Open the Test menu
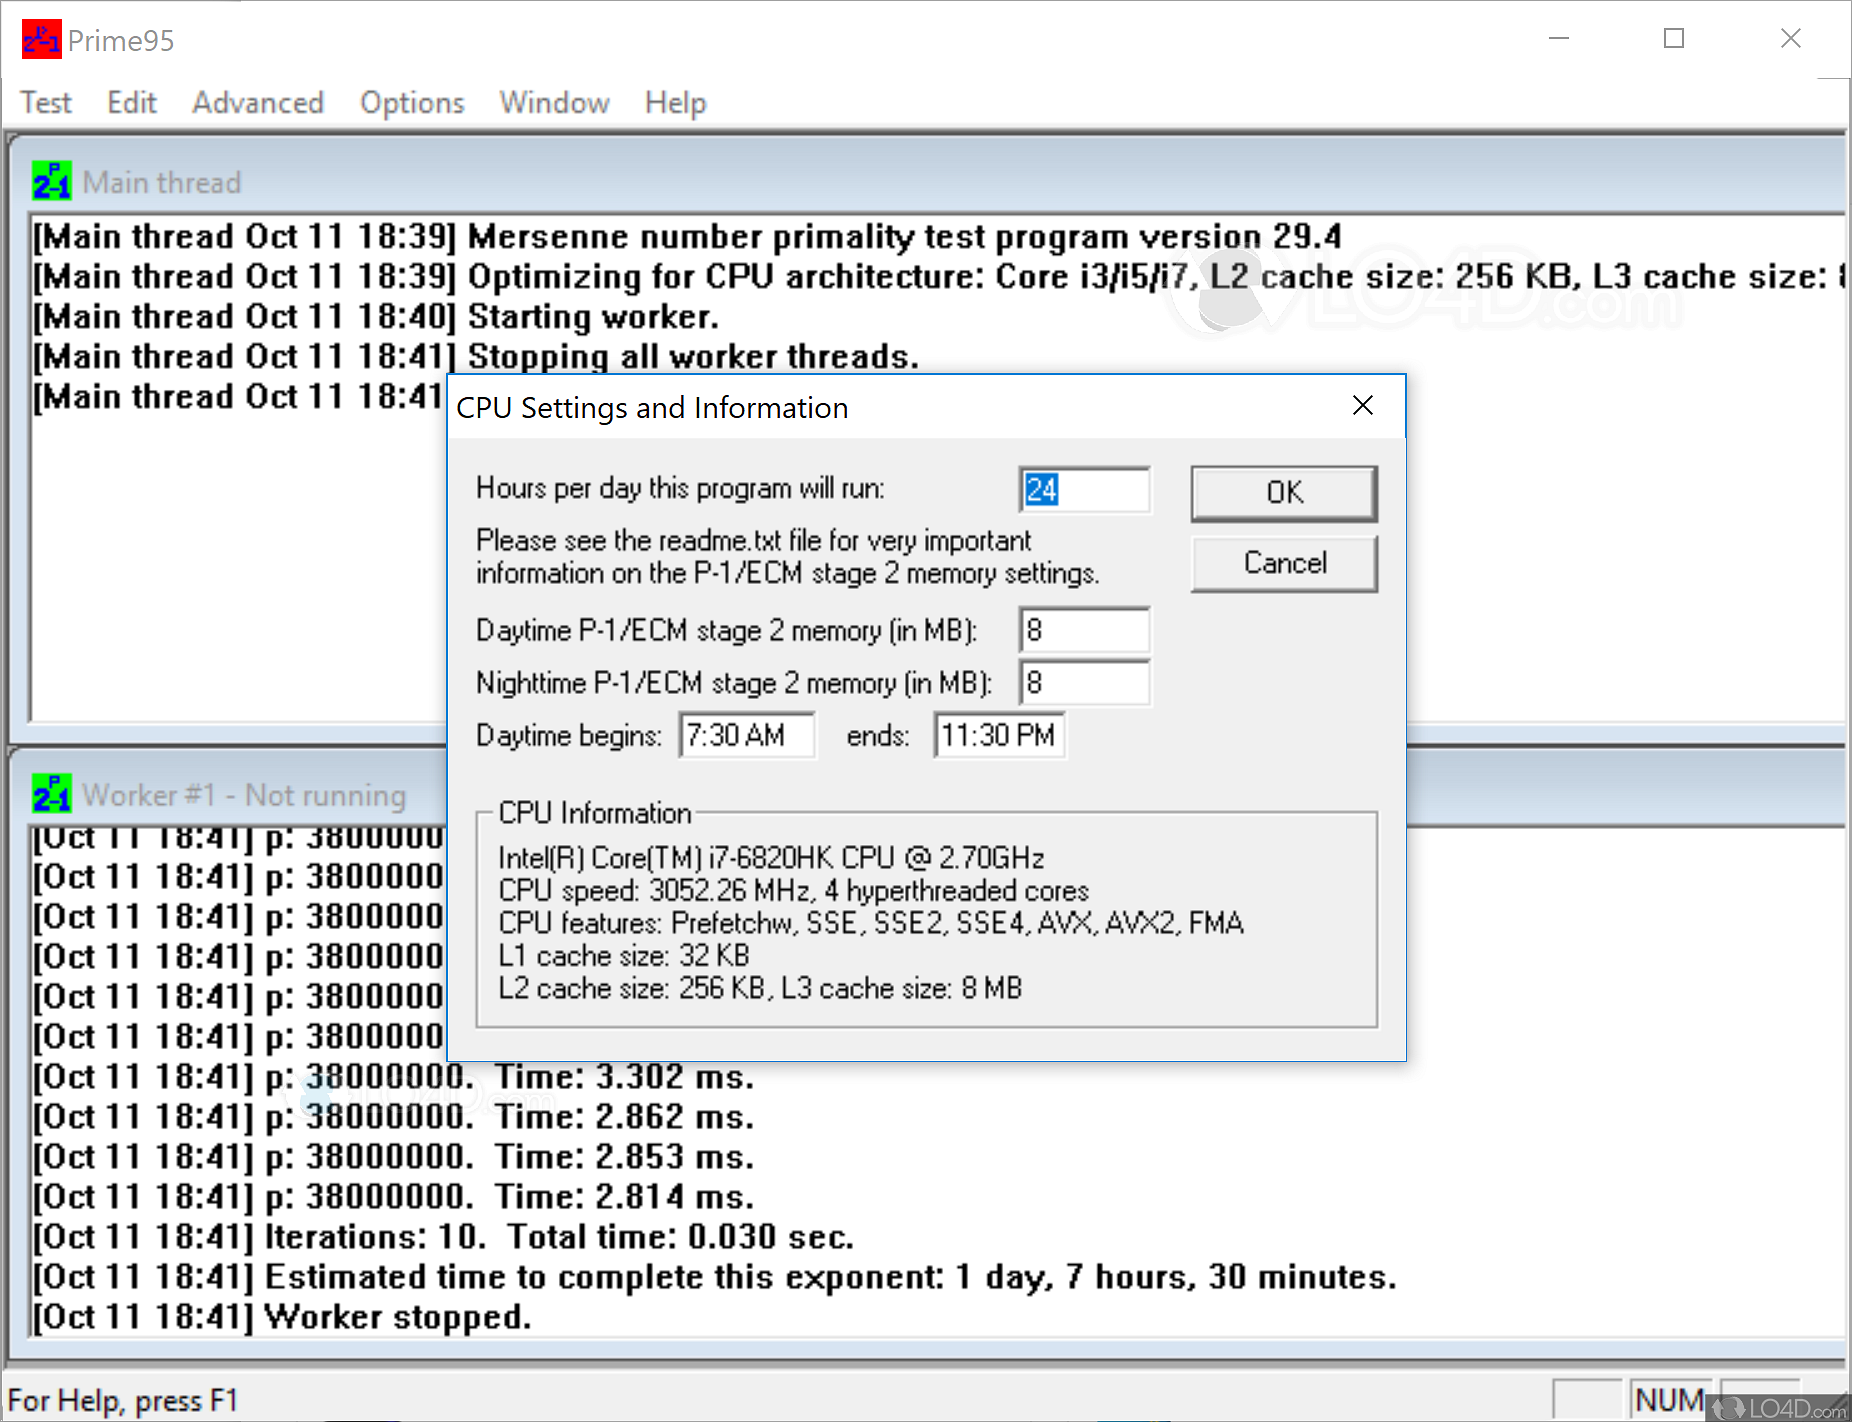 [46, 103]
